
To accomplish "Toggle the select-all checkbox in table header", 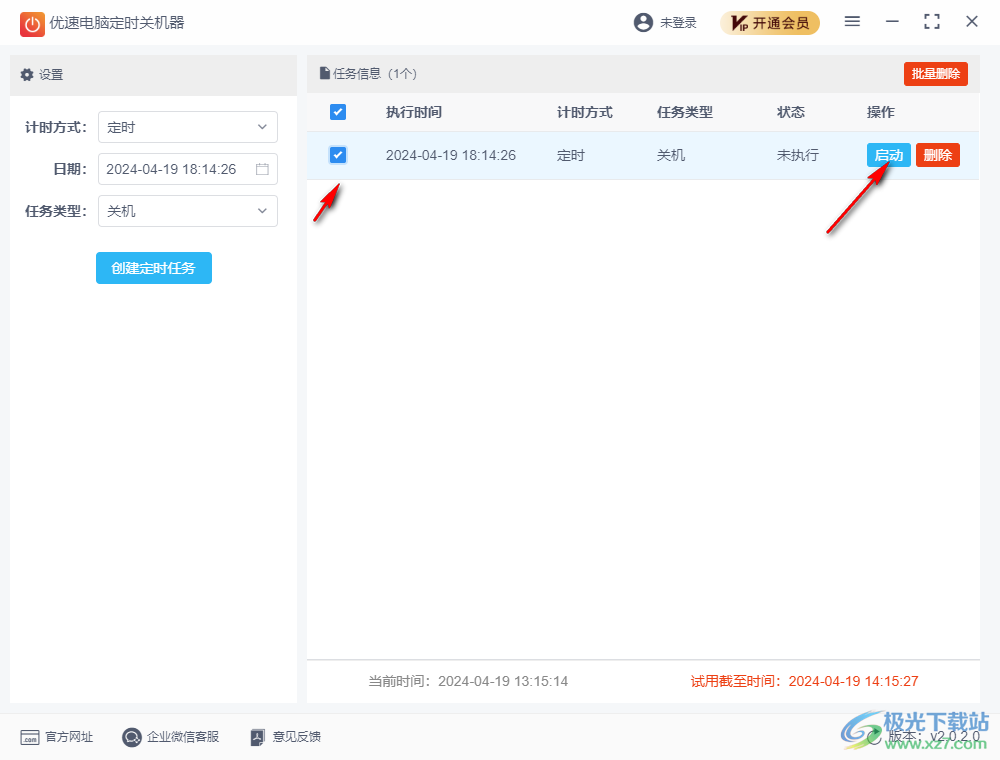I will coord(338,112).
